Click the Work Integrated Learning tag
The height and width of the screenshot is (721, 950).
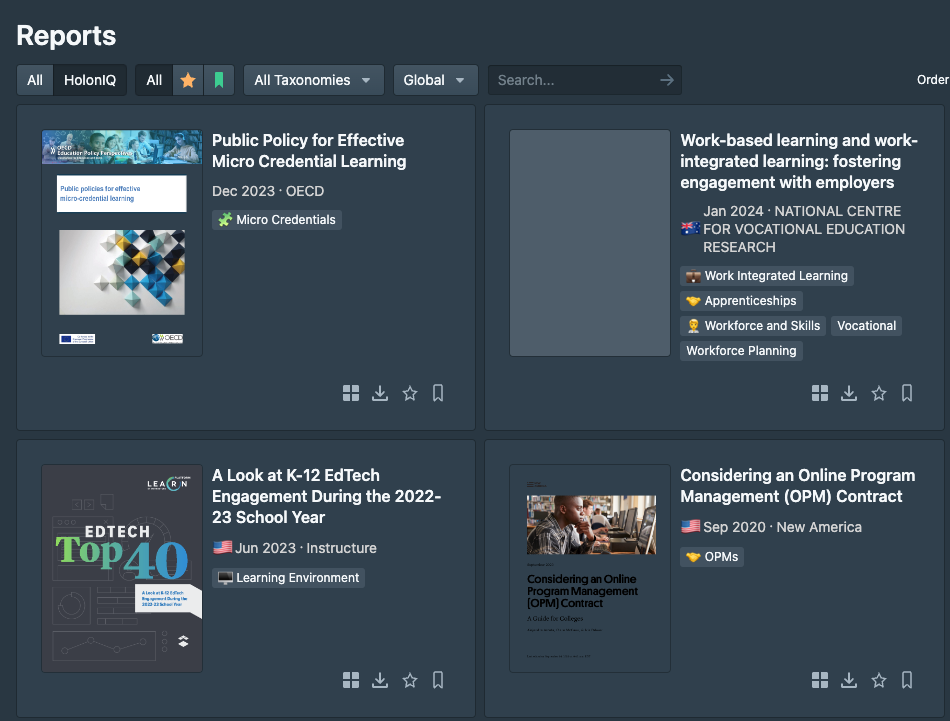pos(766,276)
